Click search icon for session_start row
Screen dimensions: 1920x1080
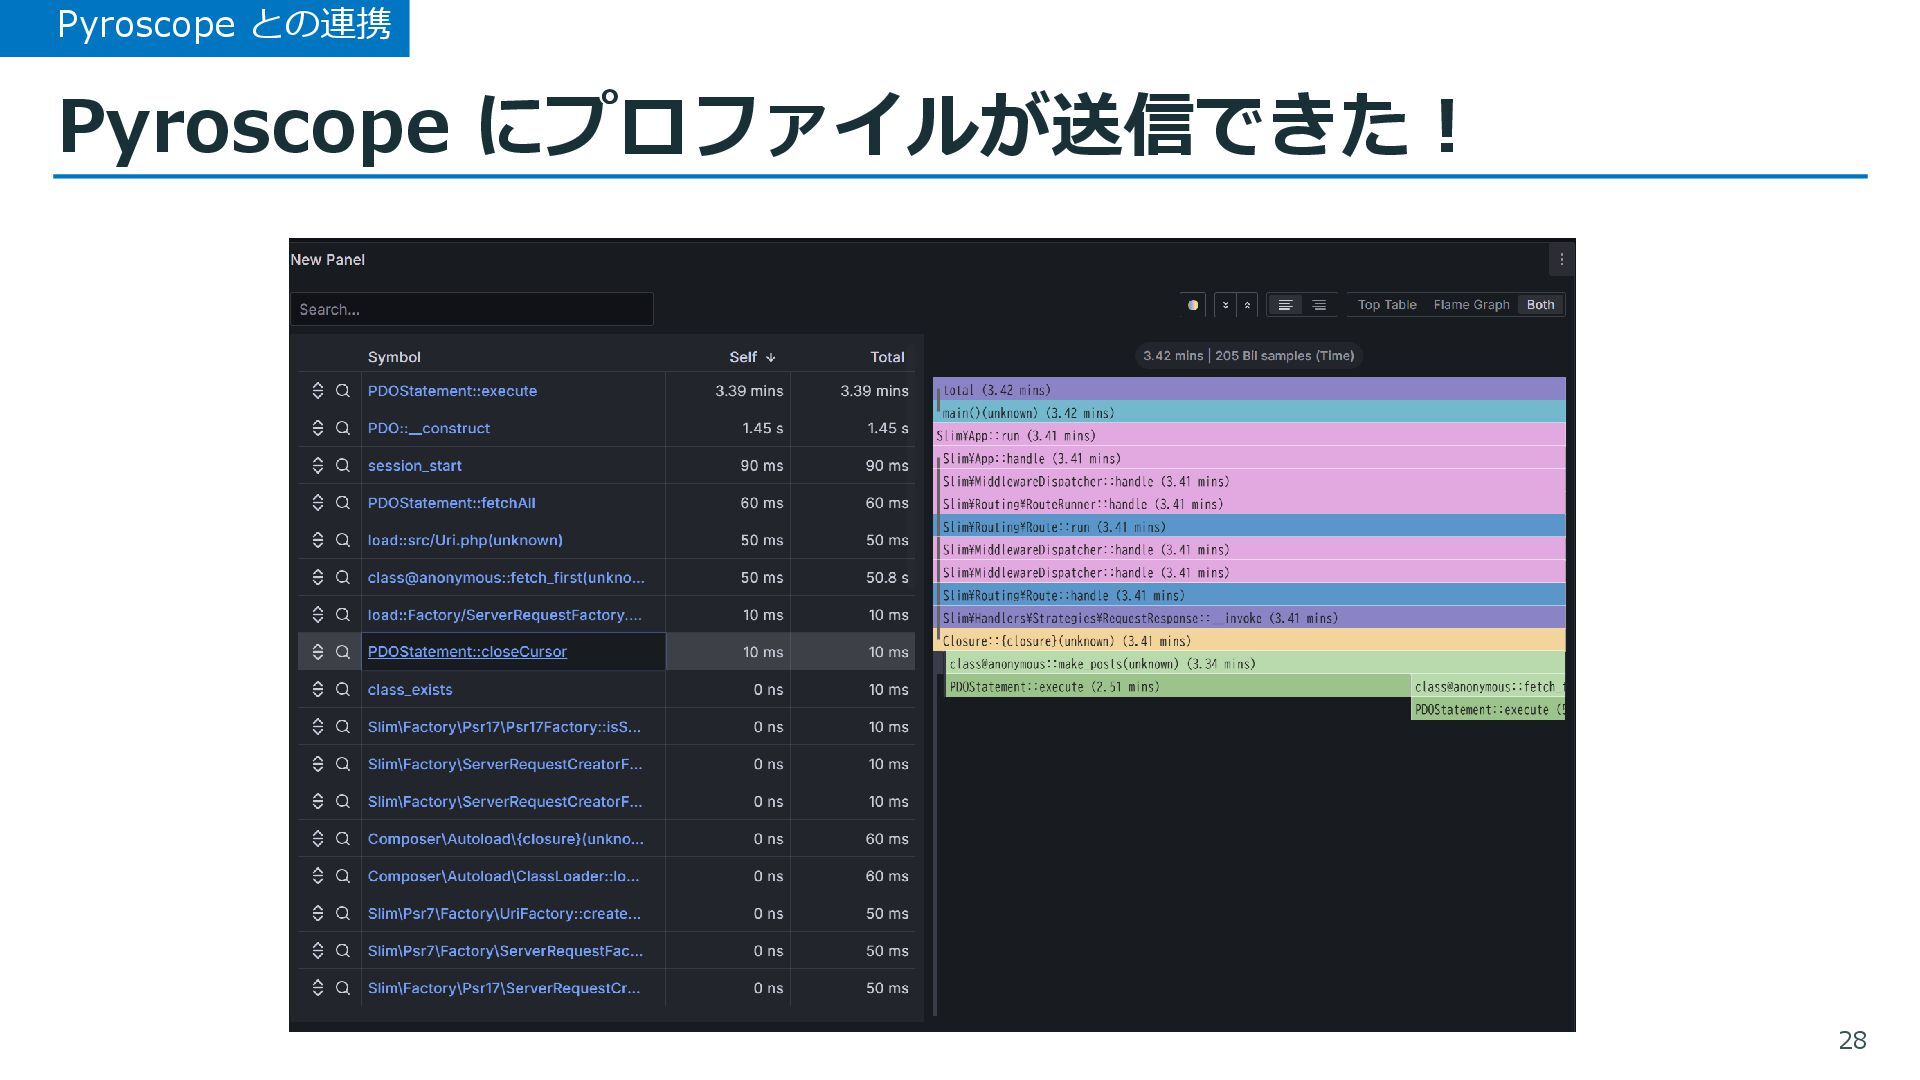(x=343, y=466)
